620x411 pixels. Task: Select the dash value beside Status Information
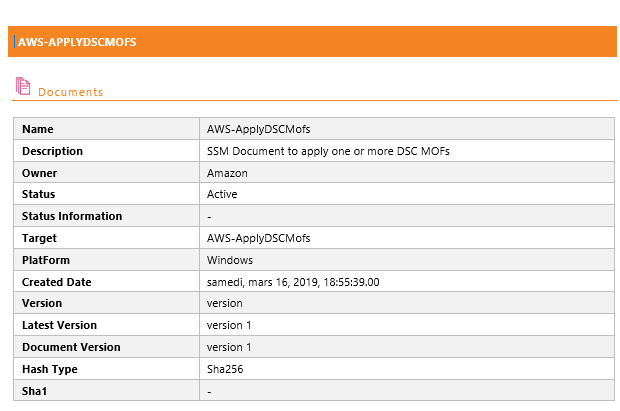click(209, 217)
